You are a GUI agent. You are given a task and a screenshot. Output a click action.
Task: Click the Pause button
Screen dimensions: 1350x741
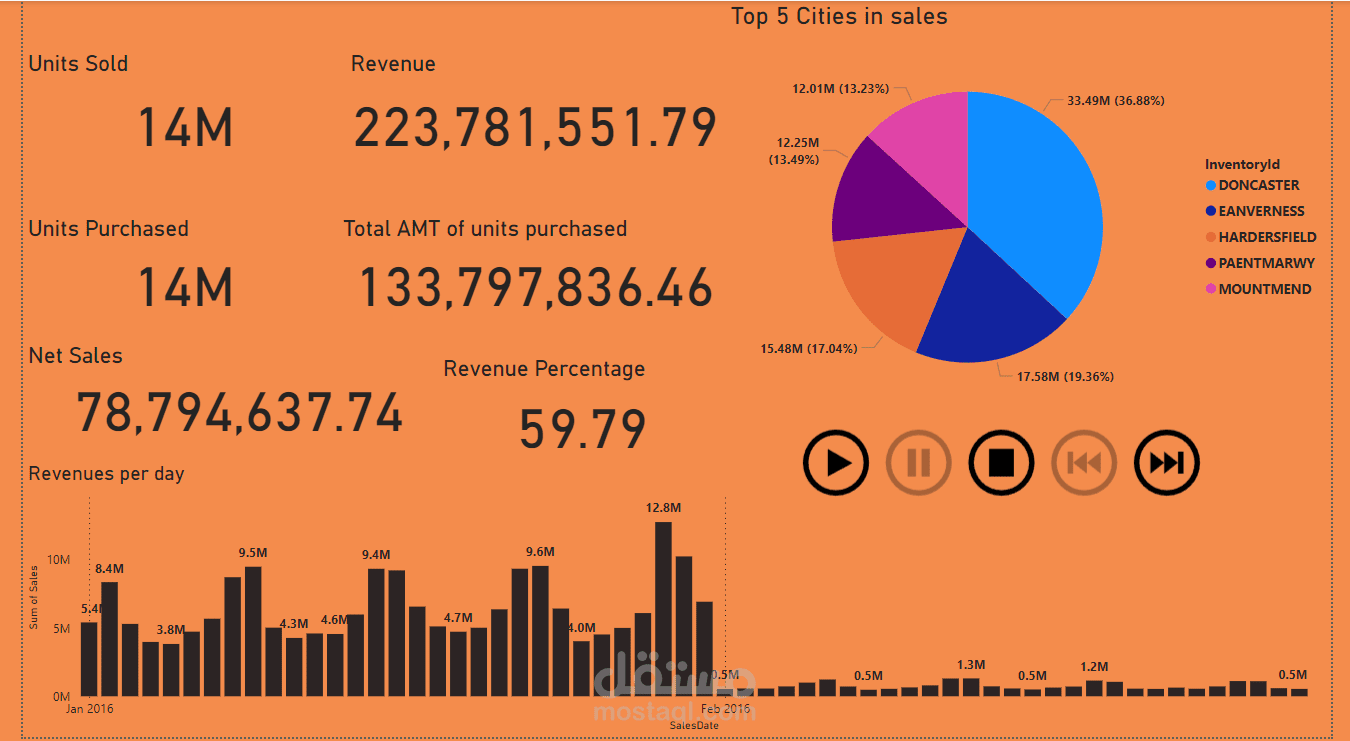coord(919,462)
